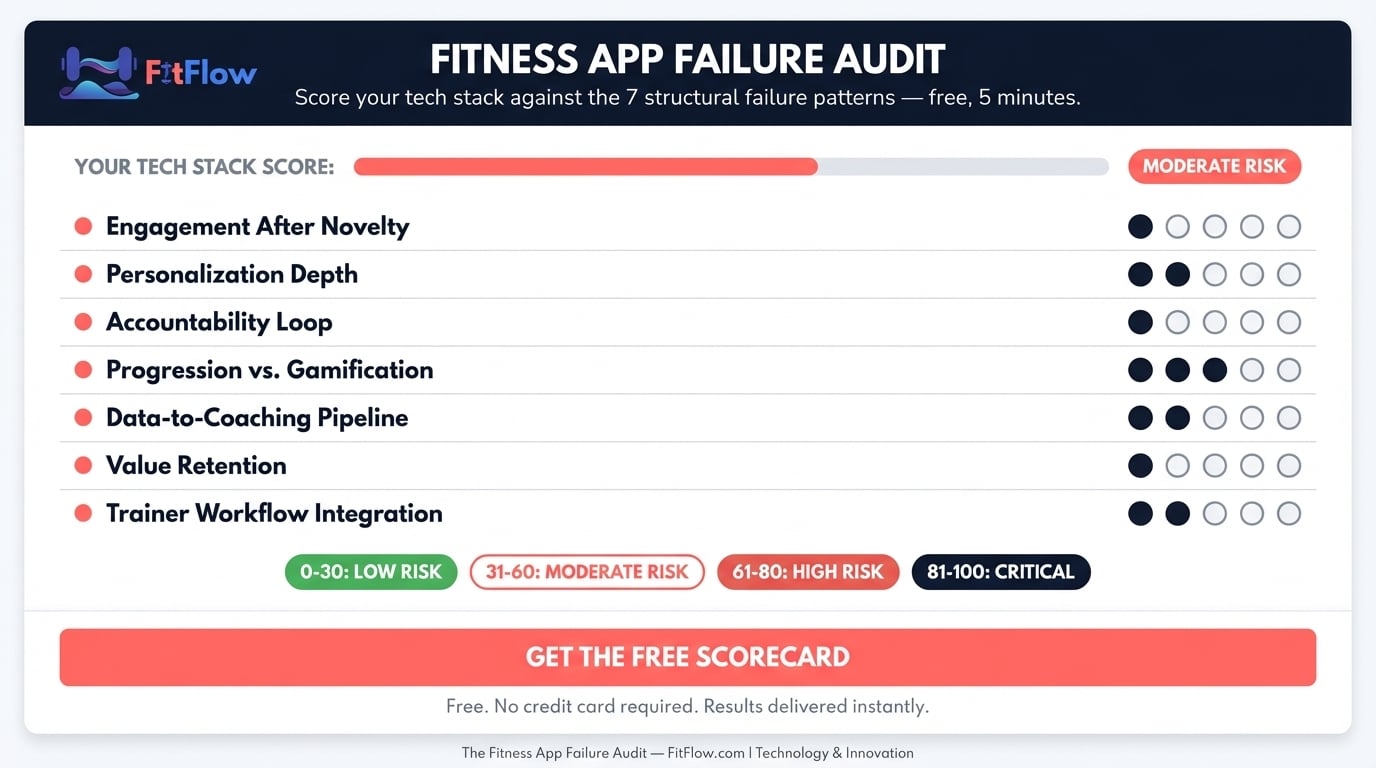
Task: Select fourth rating circle for Progression vs. Gamification
Action: coord(1252,370)
